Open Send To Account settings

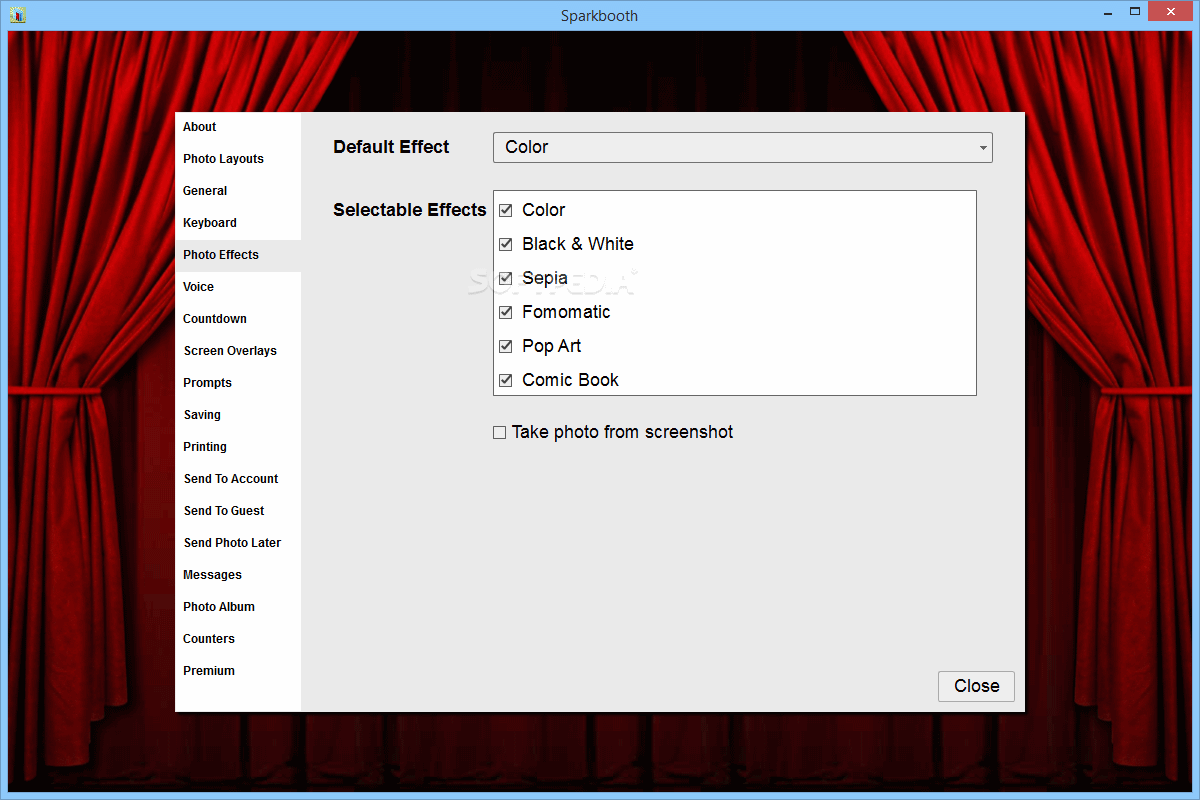tap(238, 479)
